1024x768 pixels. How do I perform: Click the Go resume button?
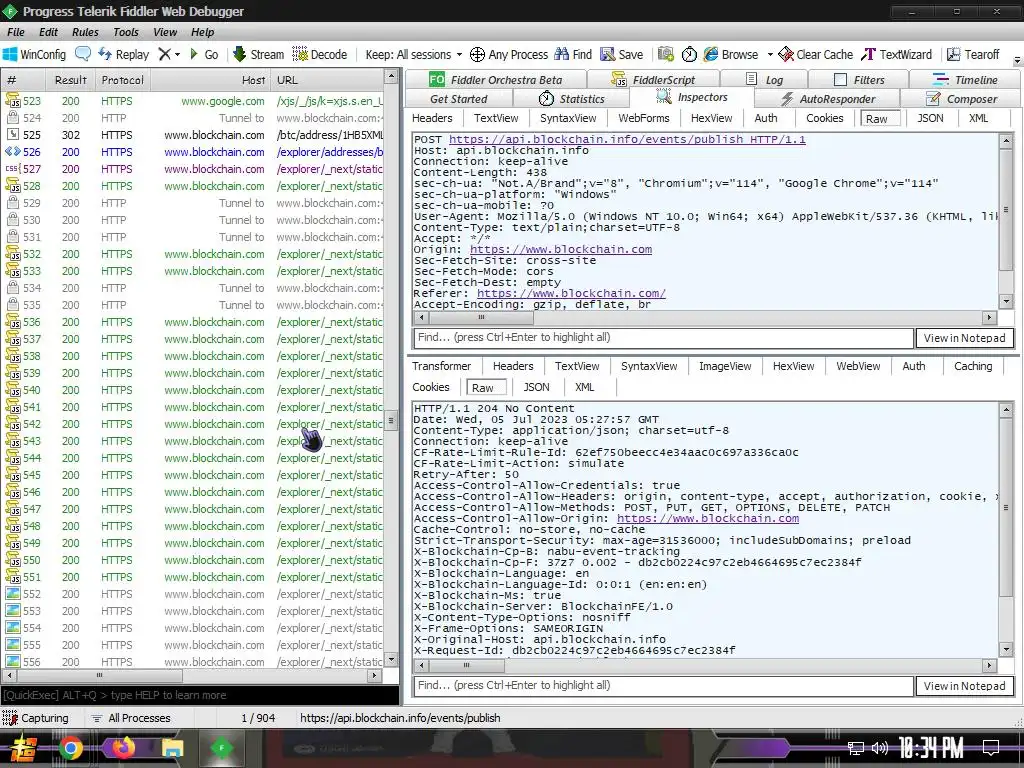pyautogui.click(x=204, y=54)
